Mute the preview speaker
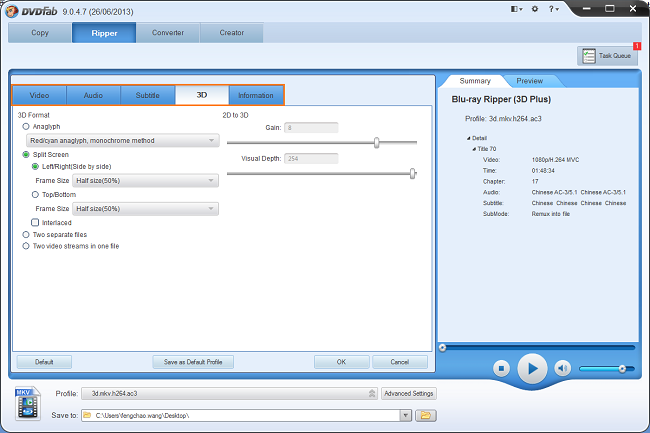650x433 pixels. pyautogui.click(x=563, y=368)
